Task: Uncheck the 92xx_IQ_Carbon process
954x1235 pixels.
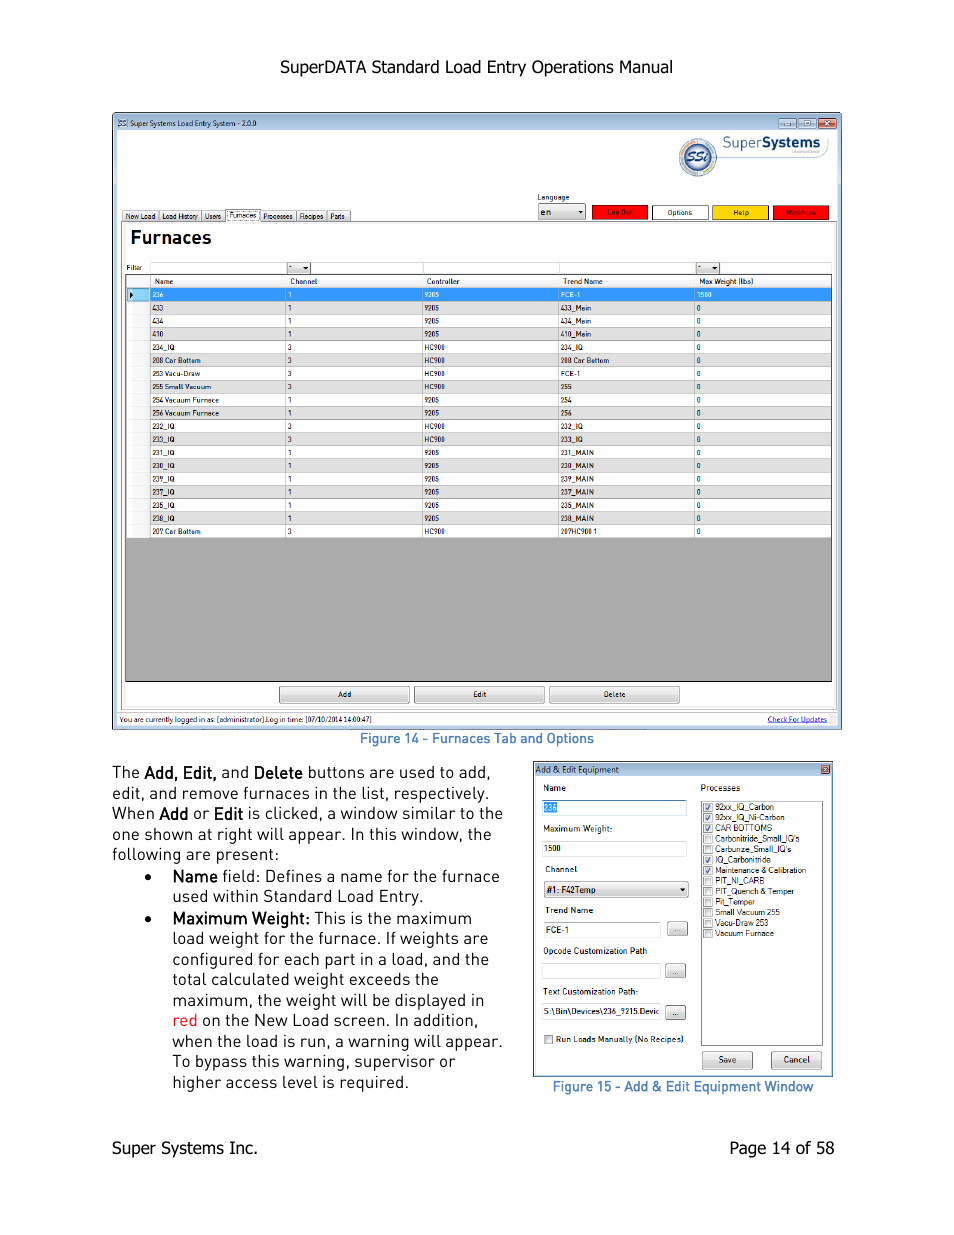Action: (708, 807)
